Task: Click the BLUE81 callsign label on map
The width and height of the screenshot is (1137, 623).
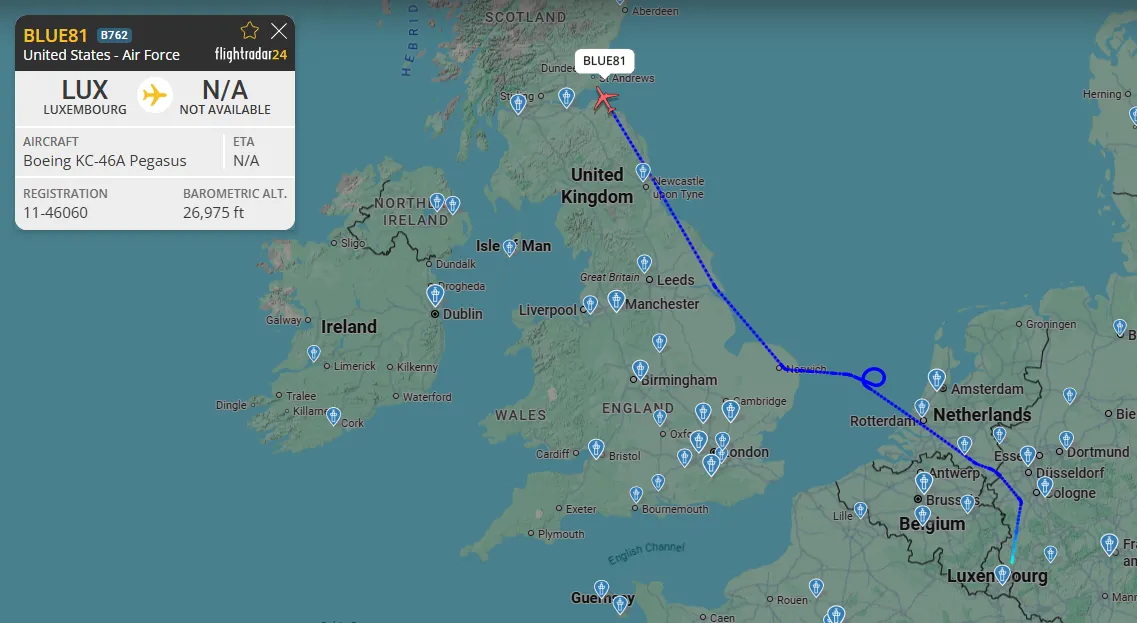Action: 604,61
